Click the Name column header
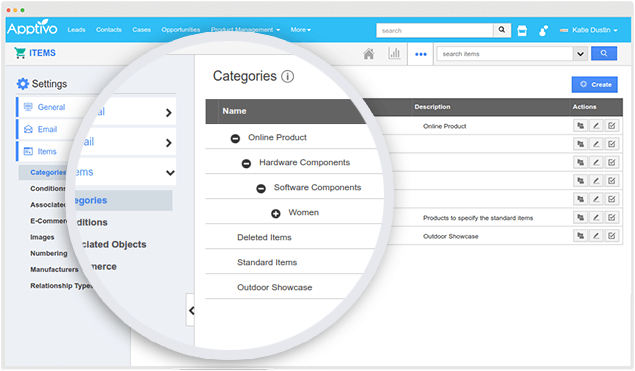 pyautogui.click(x=234, y=111)
